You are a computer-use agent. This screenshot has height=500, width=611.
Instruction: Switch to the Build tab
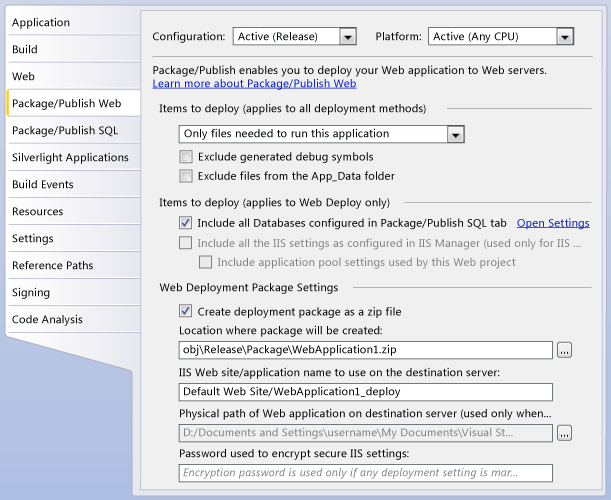pyautogui.click(x=74, y=49)
